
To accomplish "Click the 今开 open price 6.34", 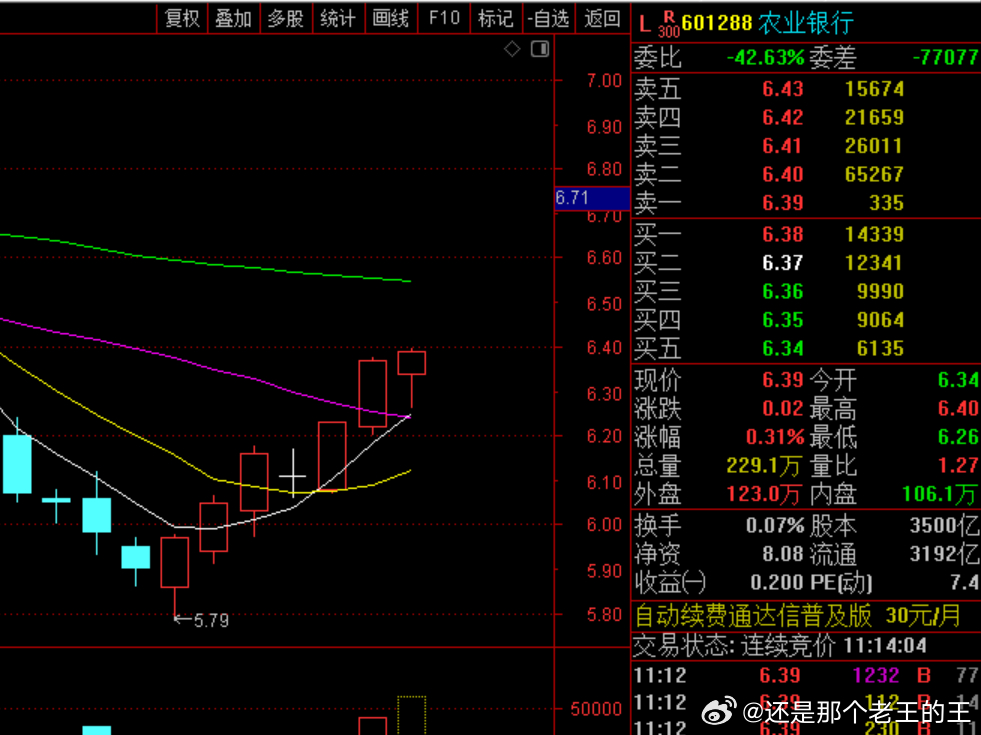I will coord(958,380).
